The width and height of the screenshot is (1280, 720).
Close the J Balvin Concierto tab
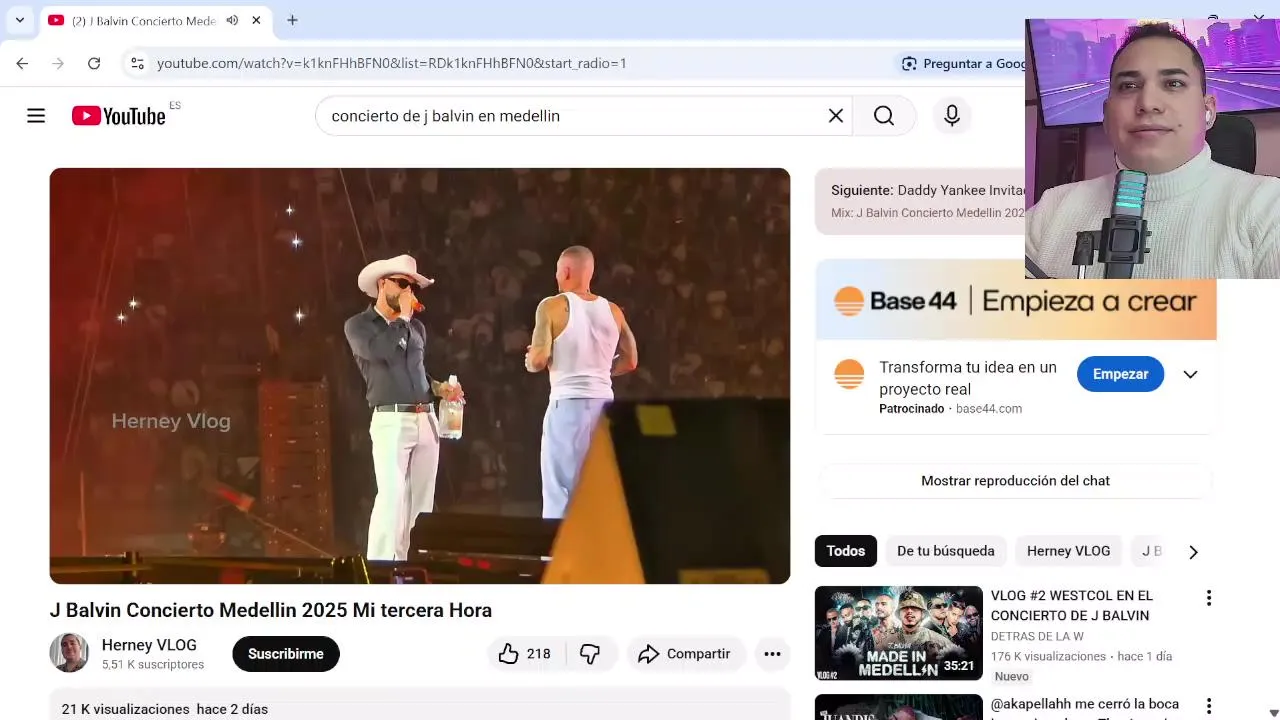point(256,20)
